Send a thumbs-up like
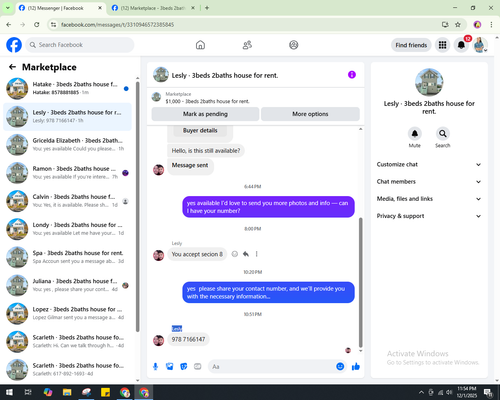 [x=356, y=367]
